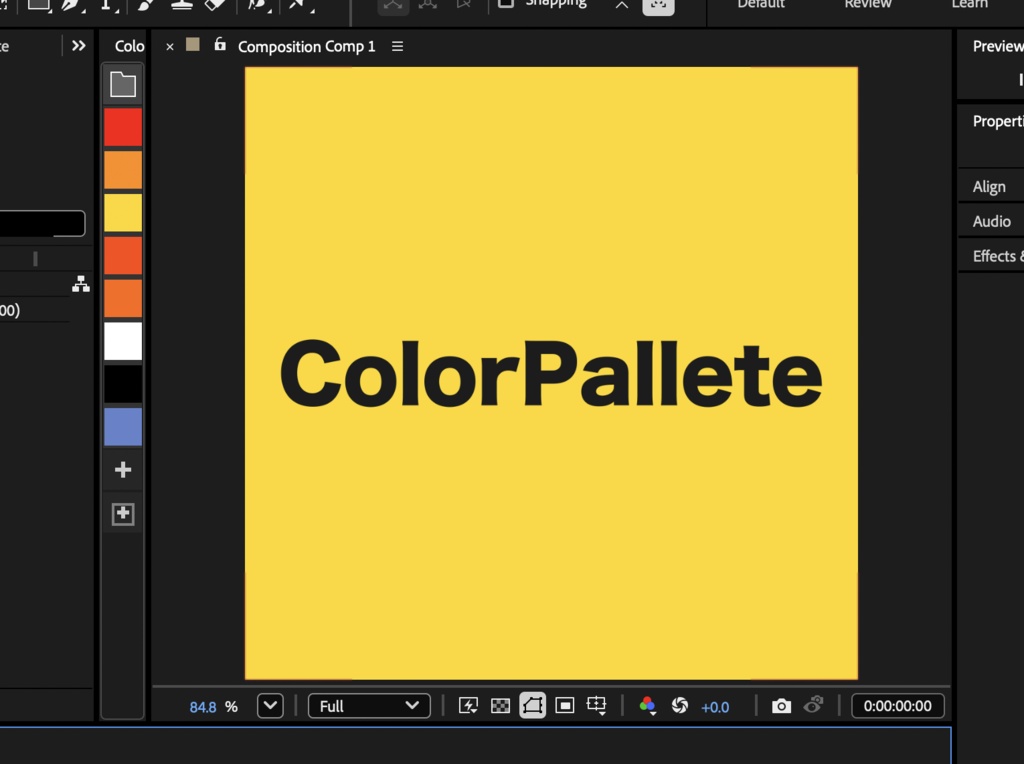Switch to the Review workspace
This screenshot has width=1024, height=764.
866,5
